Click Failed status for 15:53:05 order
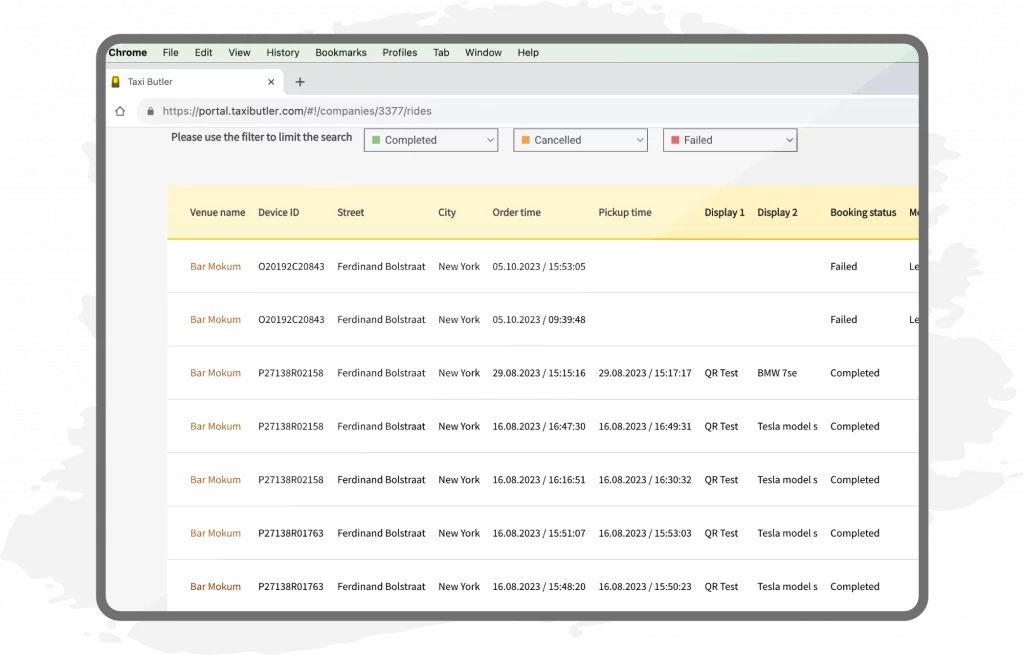1024x655 pixels. pyautogui.click(x=844, y=266)
